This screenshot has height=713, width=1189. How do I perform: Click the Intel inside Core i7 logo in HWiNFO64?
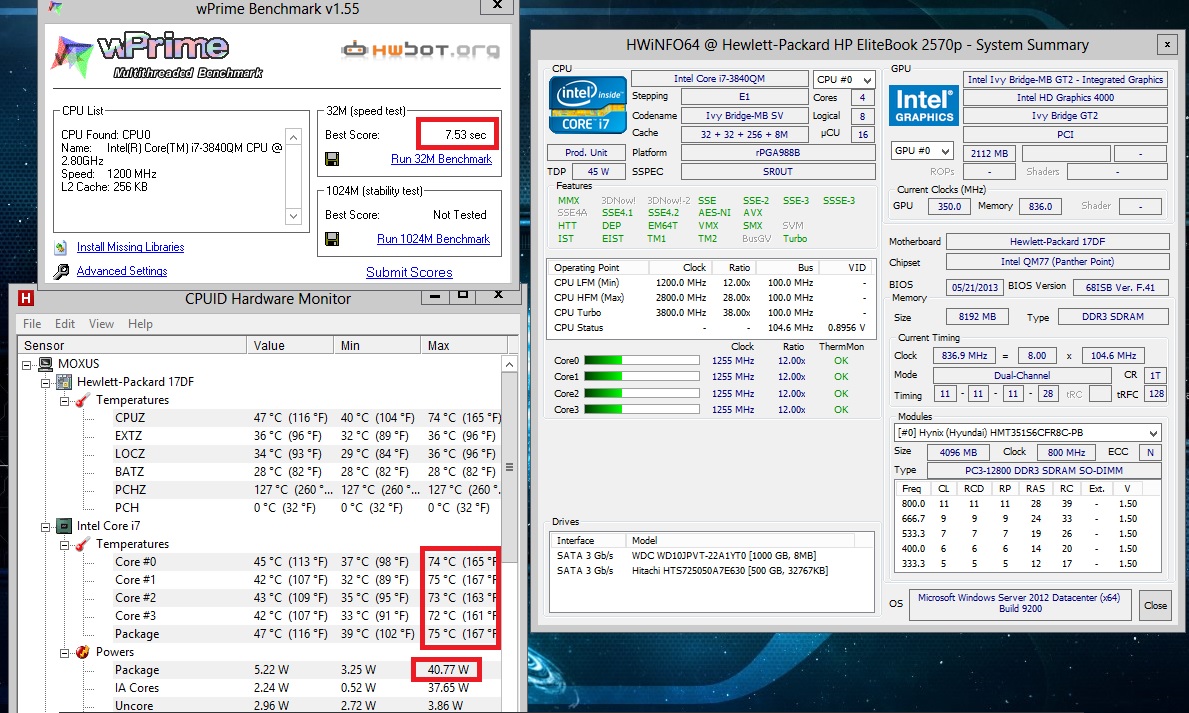pyautogui.click(x=588, y=105)
